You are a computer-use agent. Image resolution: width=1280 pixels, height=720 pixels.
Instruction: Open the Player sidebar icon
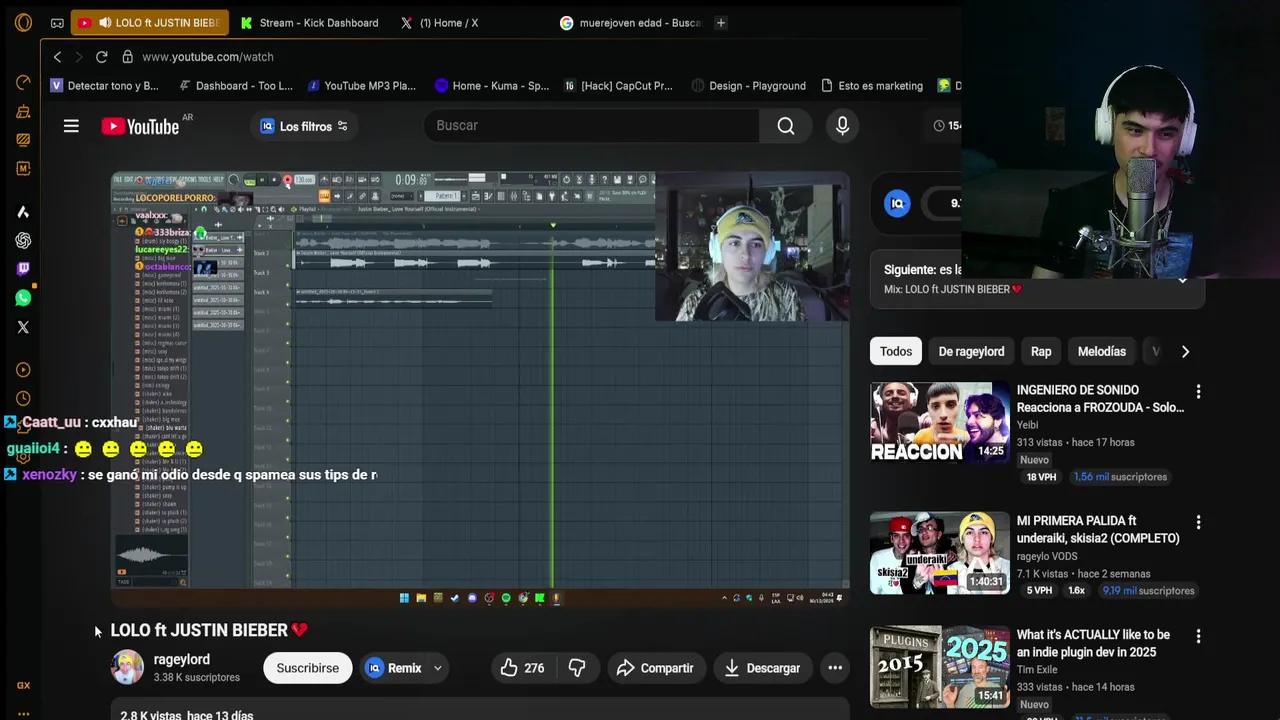tap(23, 370)
